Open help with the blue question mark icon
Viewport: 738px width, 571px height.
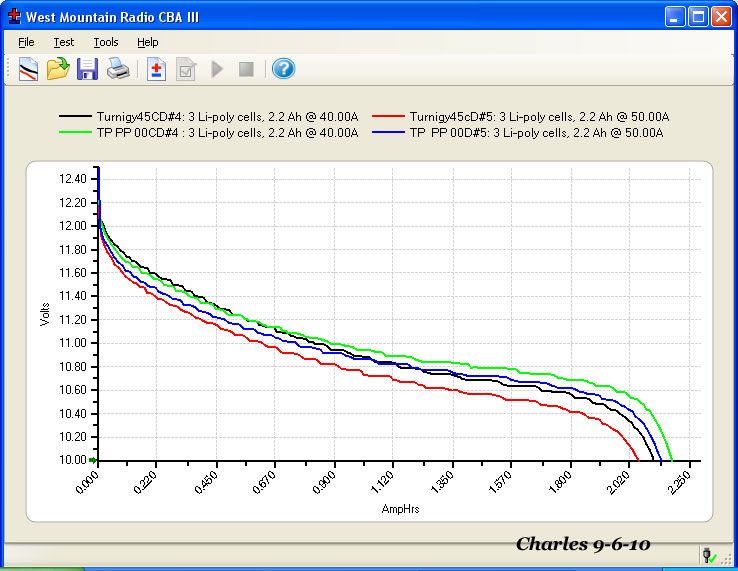[x=283, y=69]
